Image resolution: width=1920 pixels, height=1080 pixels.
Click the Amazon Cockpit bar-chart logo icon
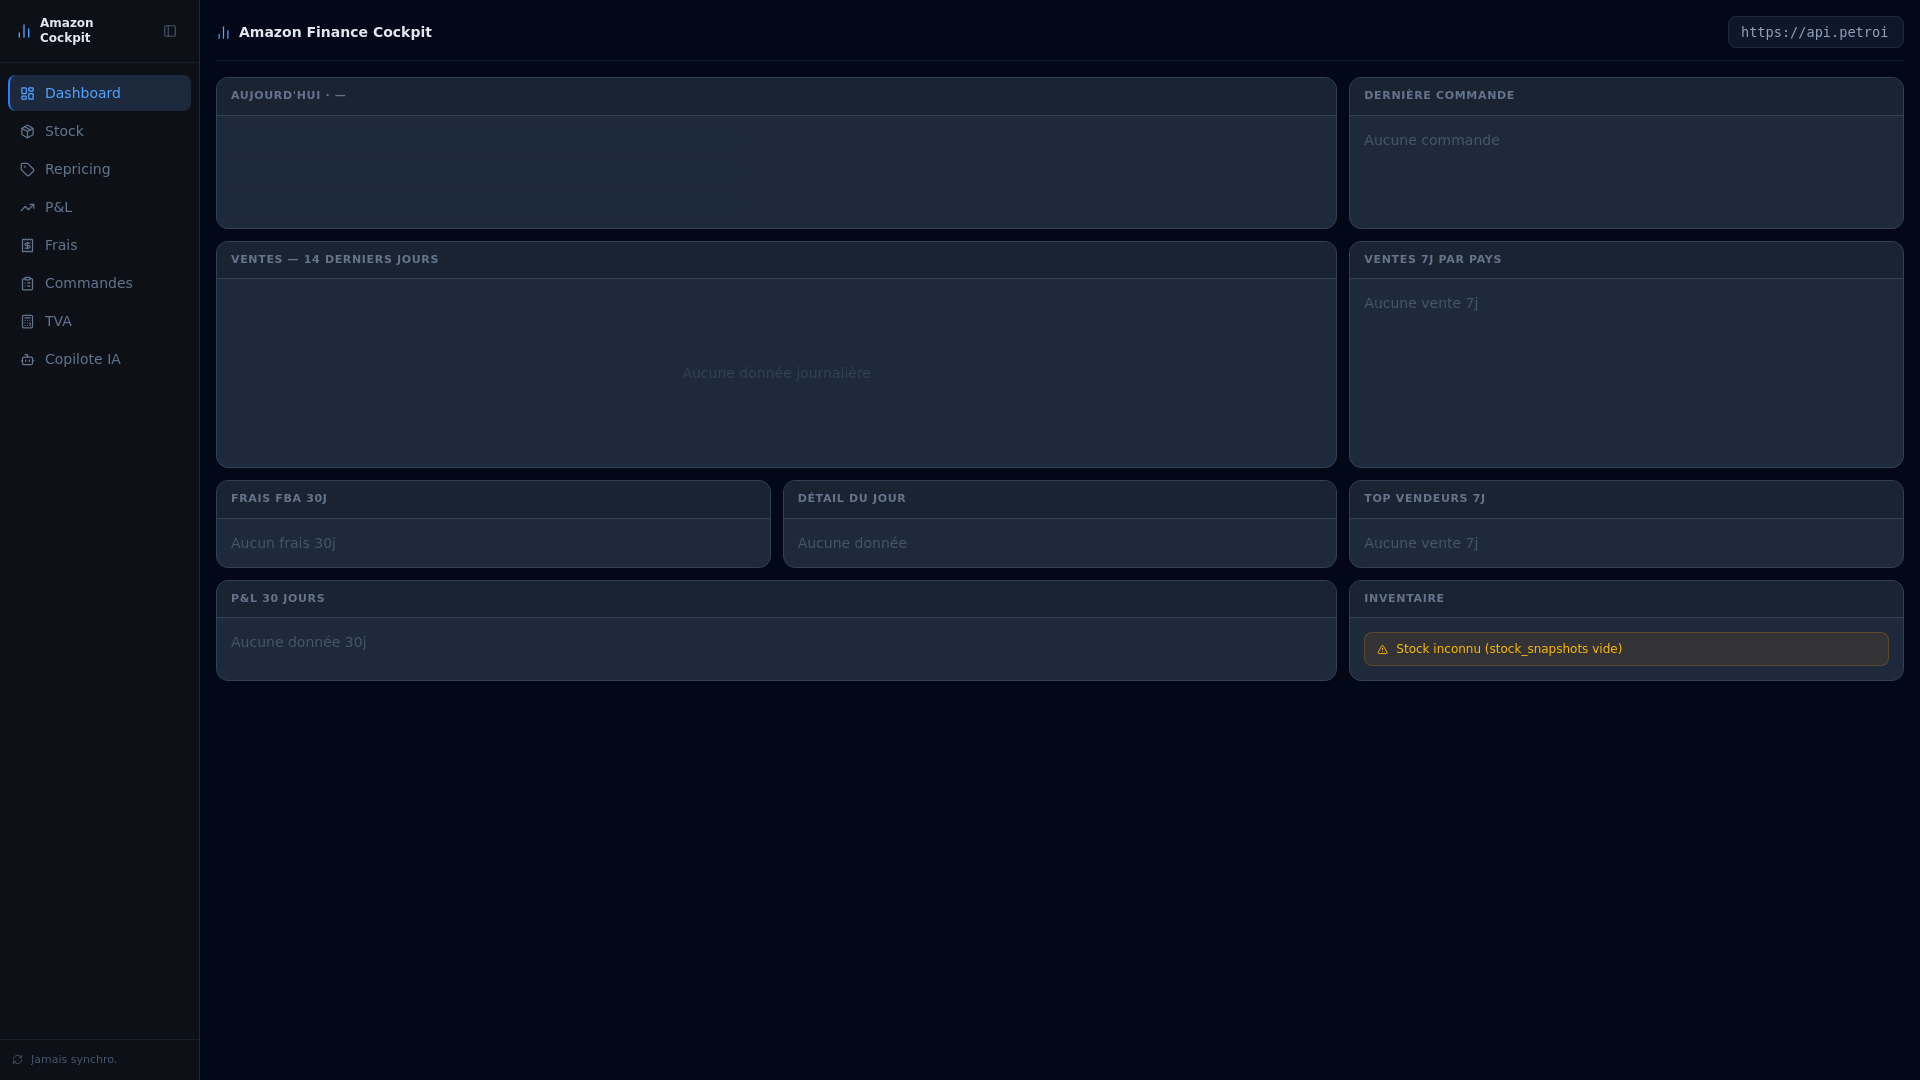pyautogui.click(x=24, y=31)
